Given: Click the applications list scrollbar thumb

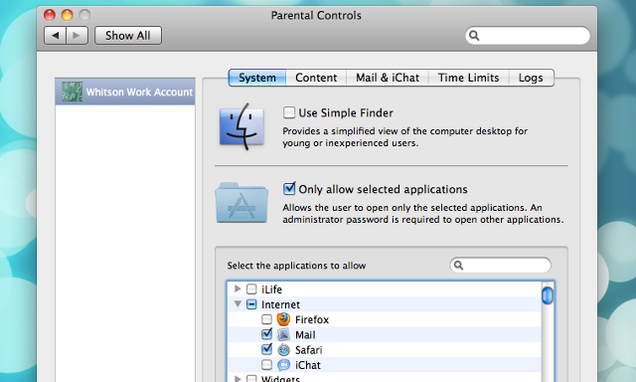Looking at the screenshot, I should pos(547,295).
